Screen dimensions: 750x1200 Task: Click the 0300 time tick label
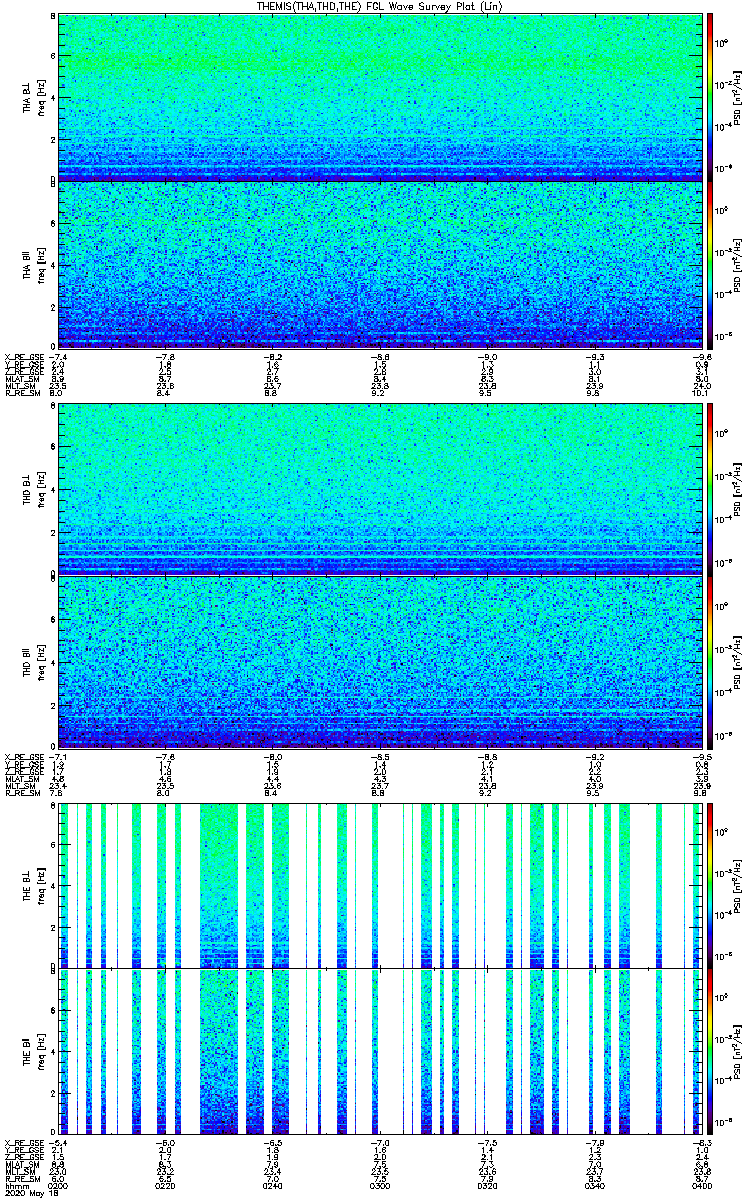[379, 1185]
